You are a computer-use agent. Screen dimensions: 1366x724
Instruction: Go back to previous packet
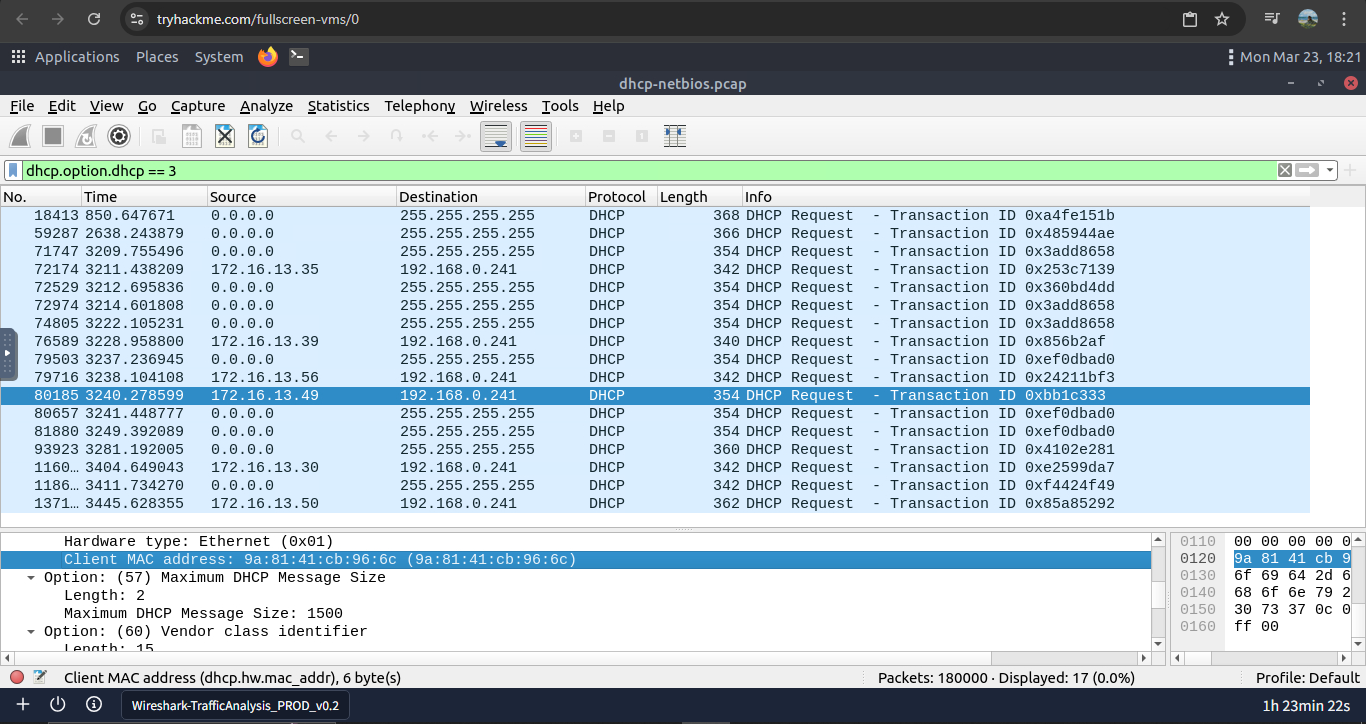coord(331,136)
